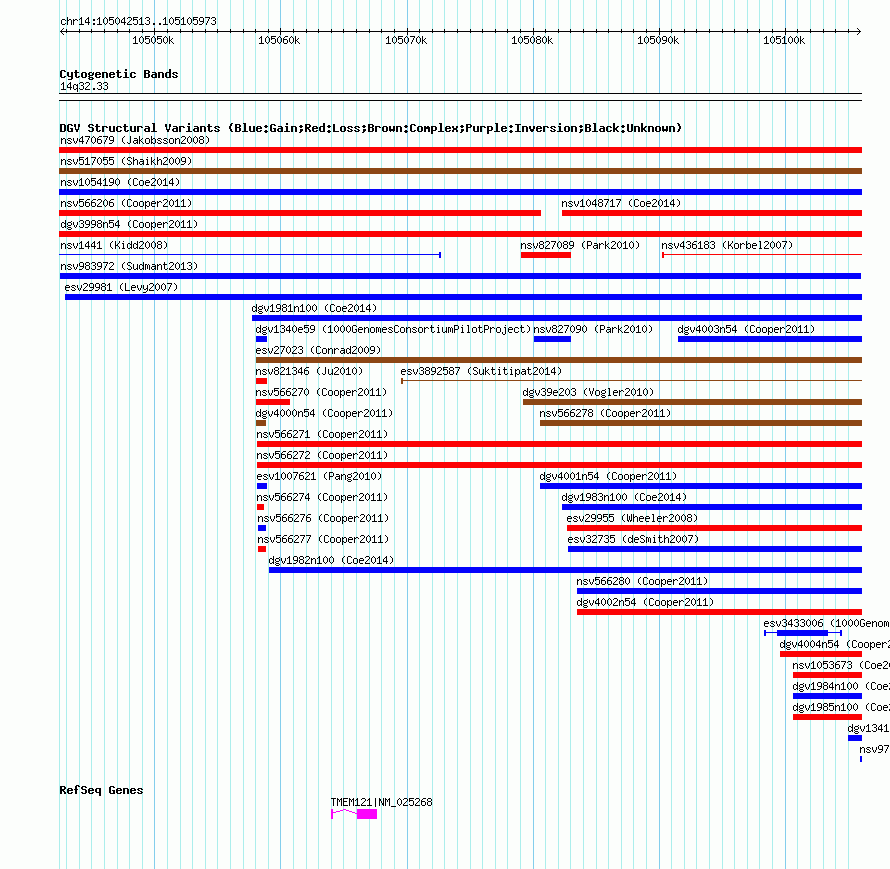Click the nsv470679 (Jakobsson2008) red loss bar
The height and width of the screenshot is (869, 890).
coord(460,150)
